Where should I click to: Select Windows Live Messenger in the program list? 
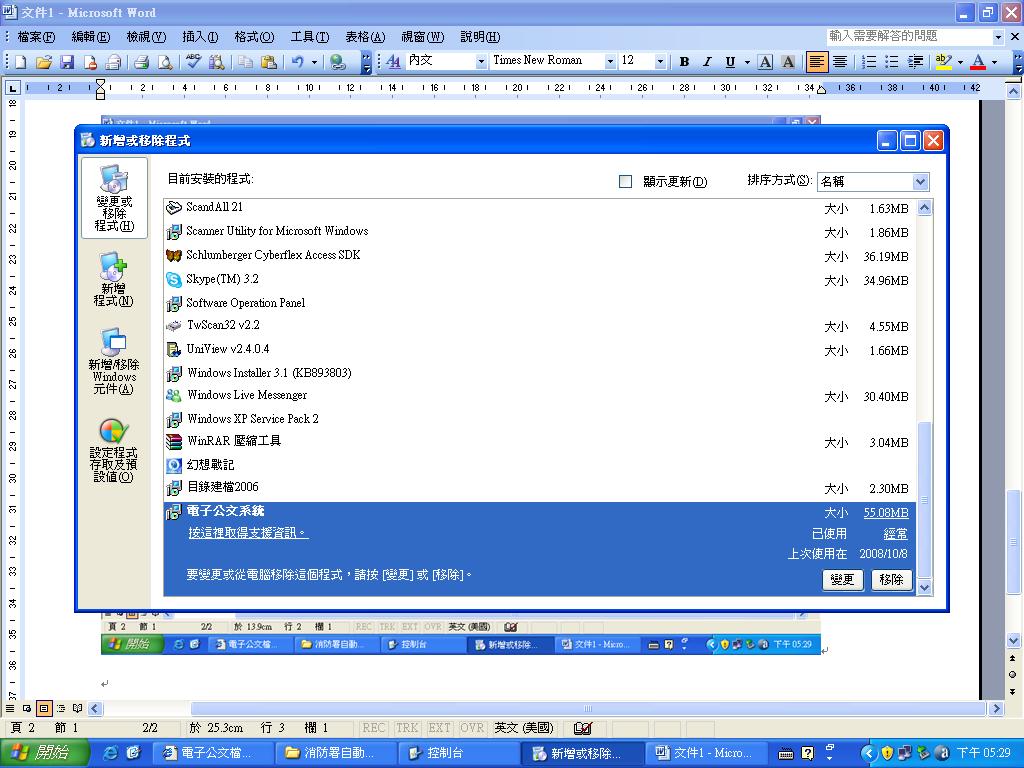pyautogui.click(x=247, y=395)
